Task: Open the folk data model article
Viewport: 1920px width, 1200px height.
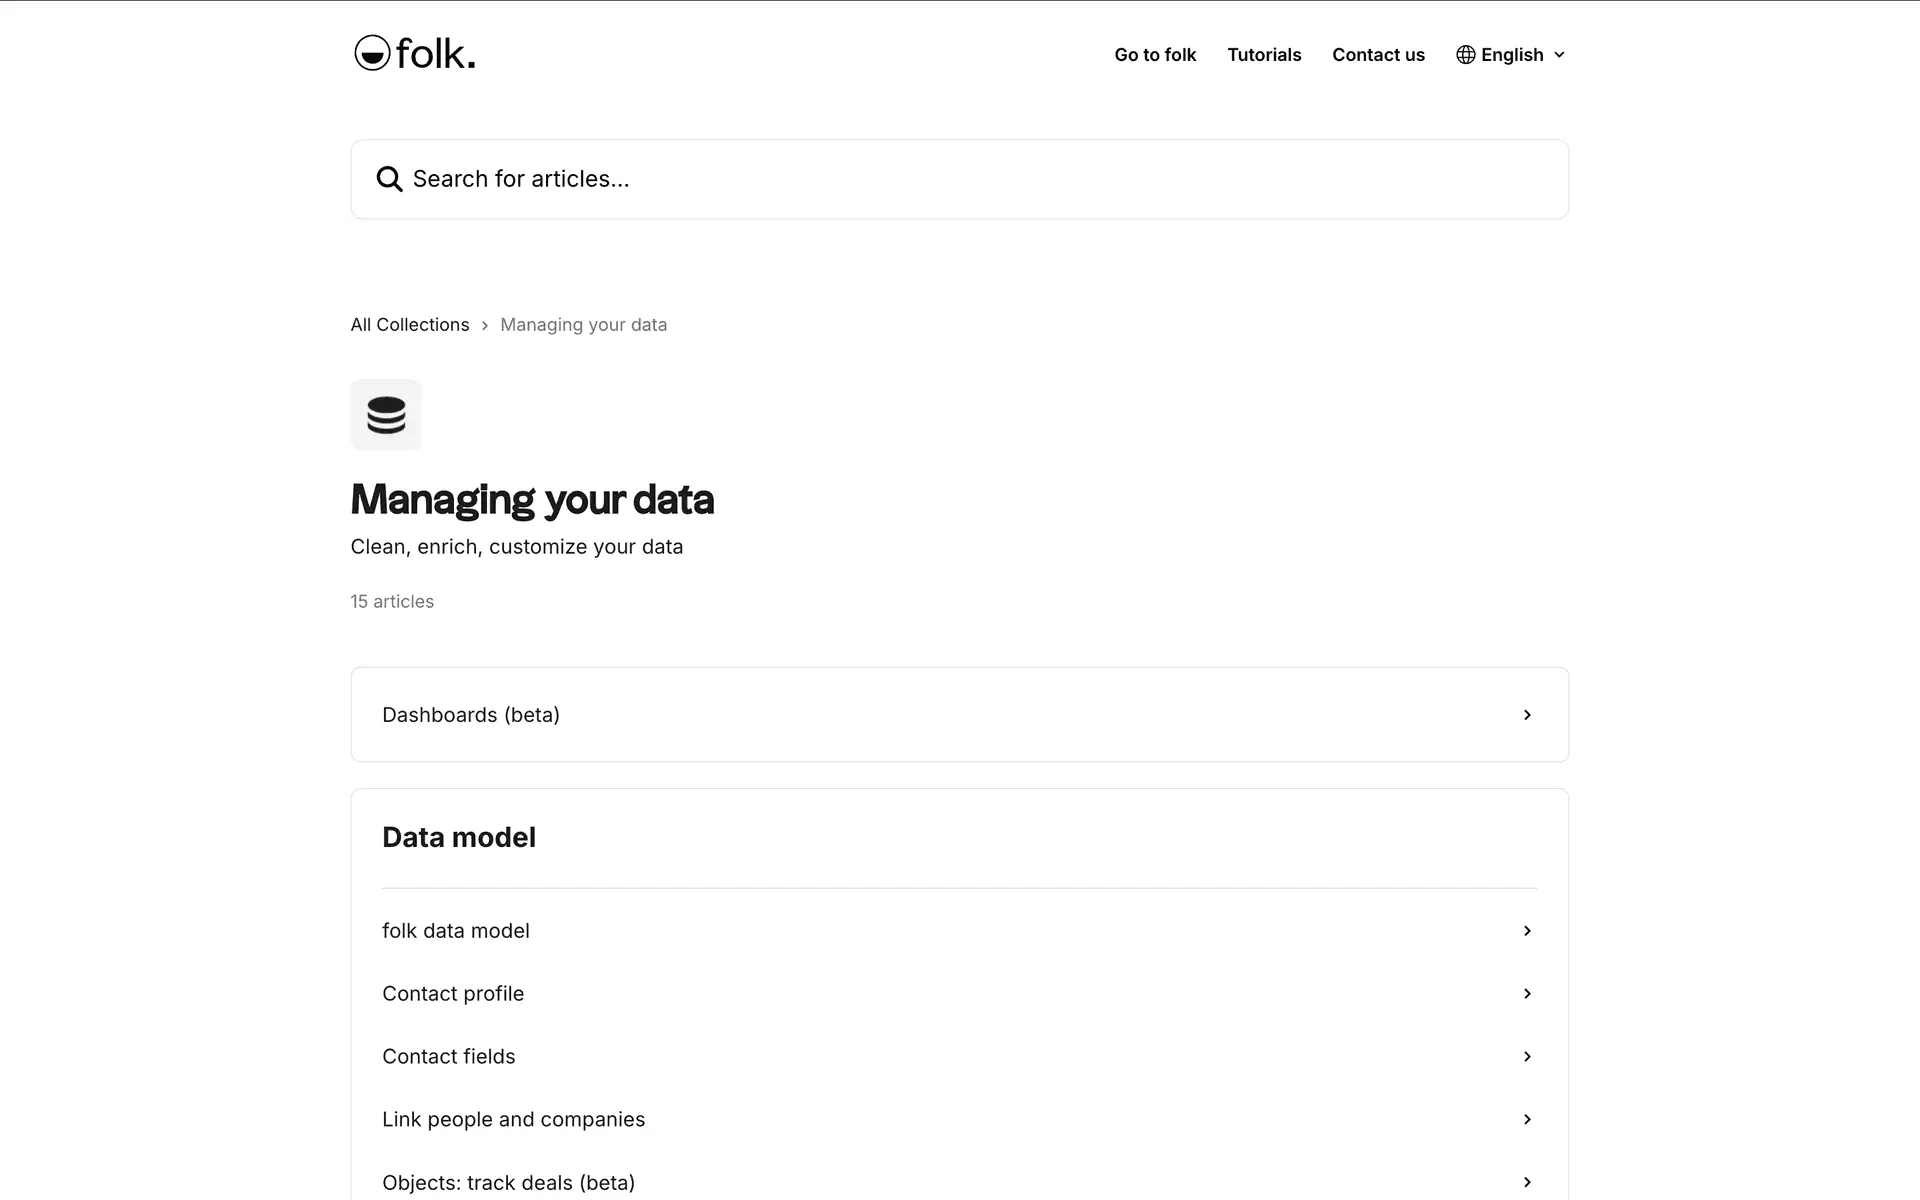Action: (456, 931)
